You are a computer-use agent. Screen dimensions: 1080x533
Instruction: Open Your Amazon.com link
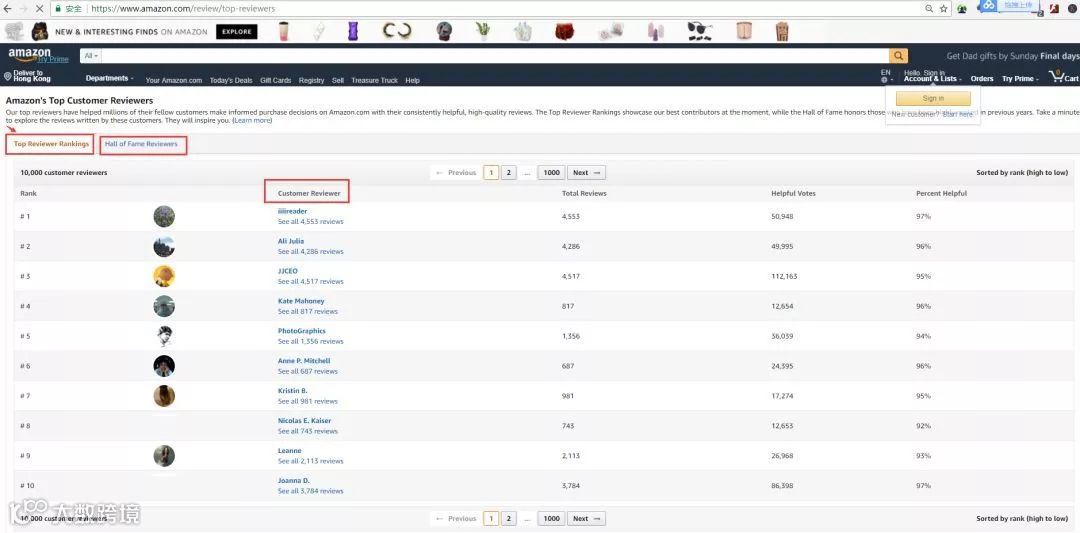click(x=174, y=81)
